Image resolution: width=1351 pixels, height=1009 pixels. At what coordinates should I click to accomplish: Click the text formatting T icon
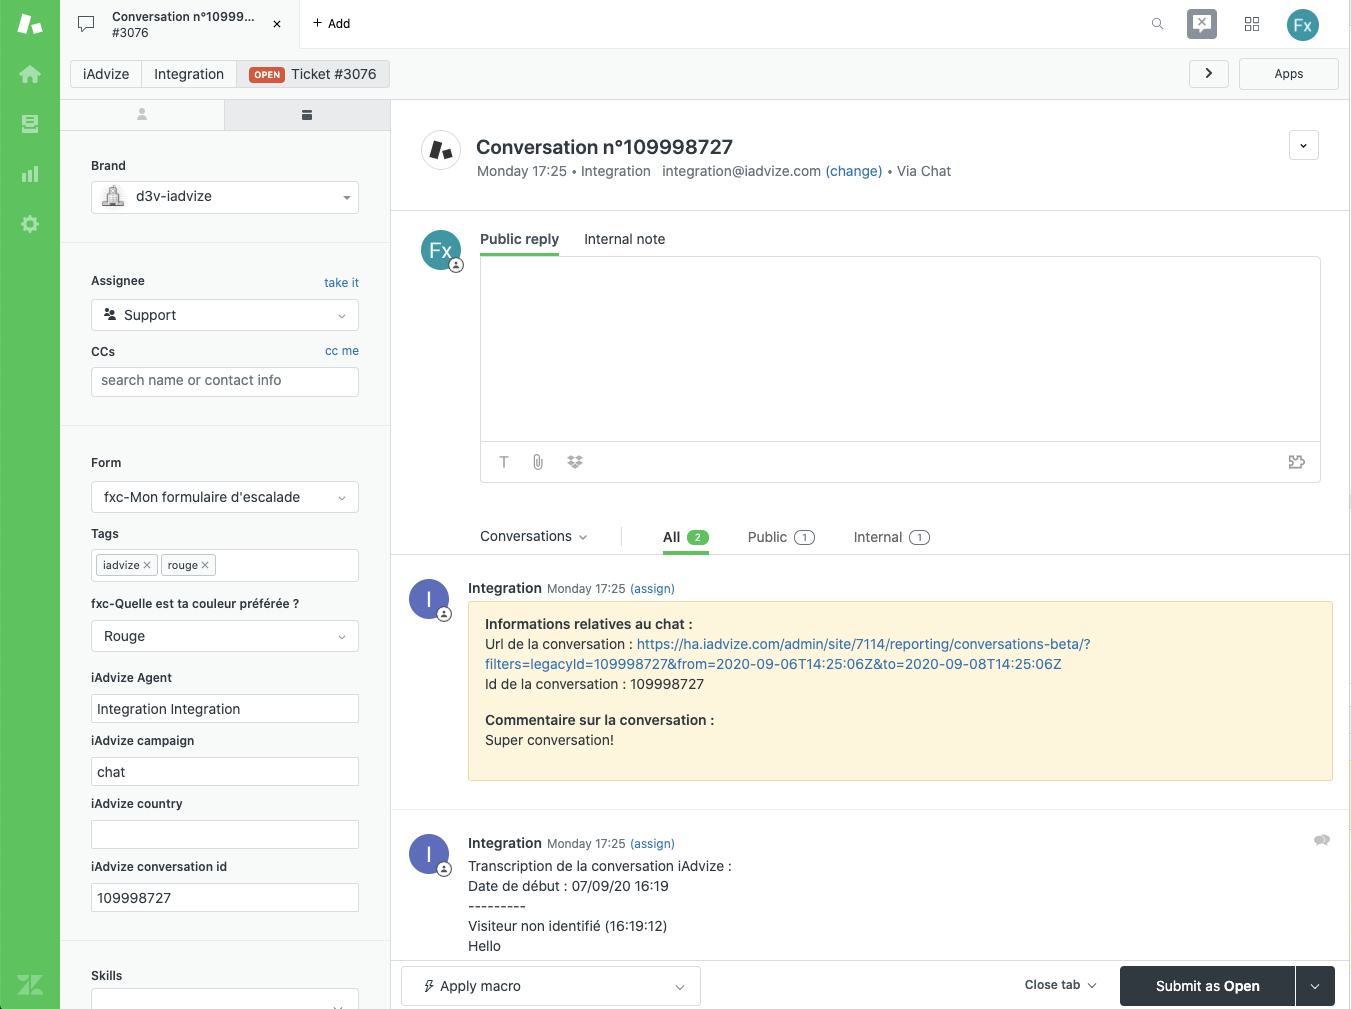[504, 462]
